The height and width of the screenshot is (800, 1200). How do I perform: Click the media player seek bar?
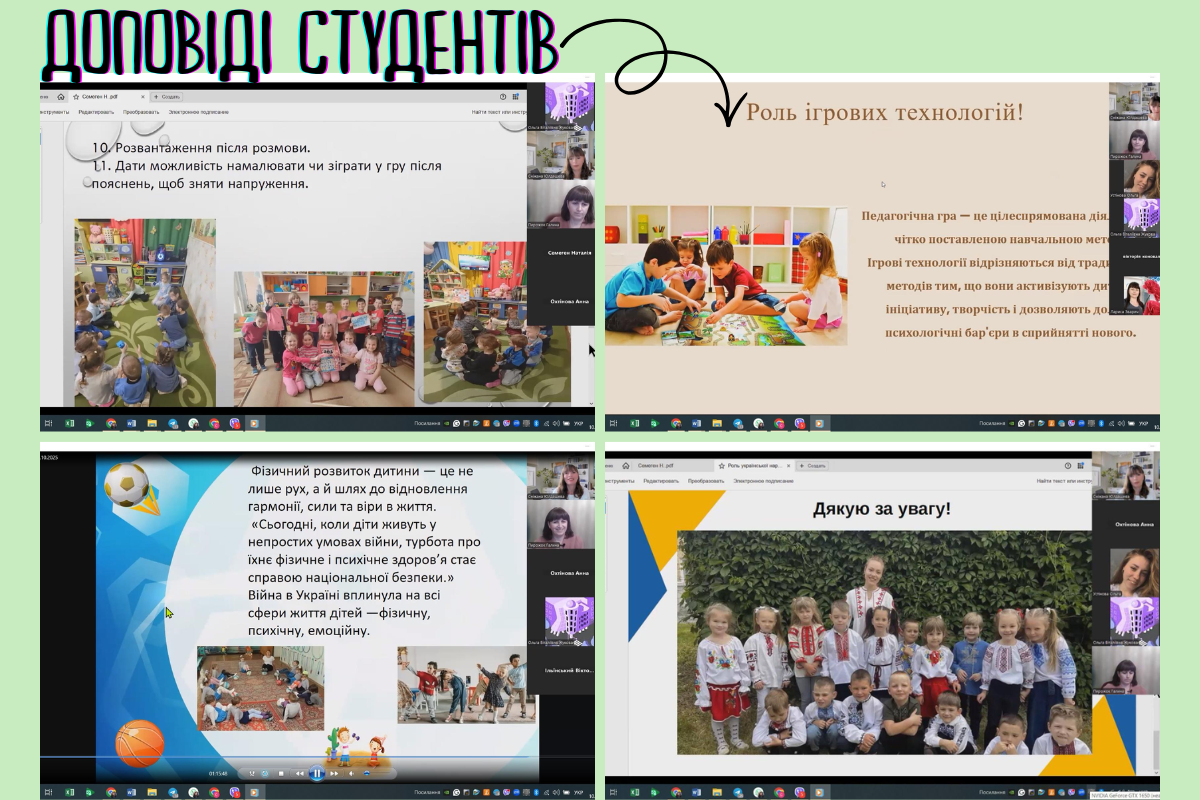tap(300, 758)
